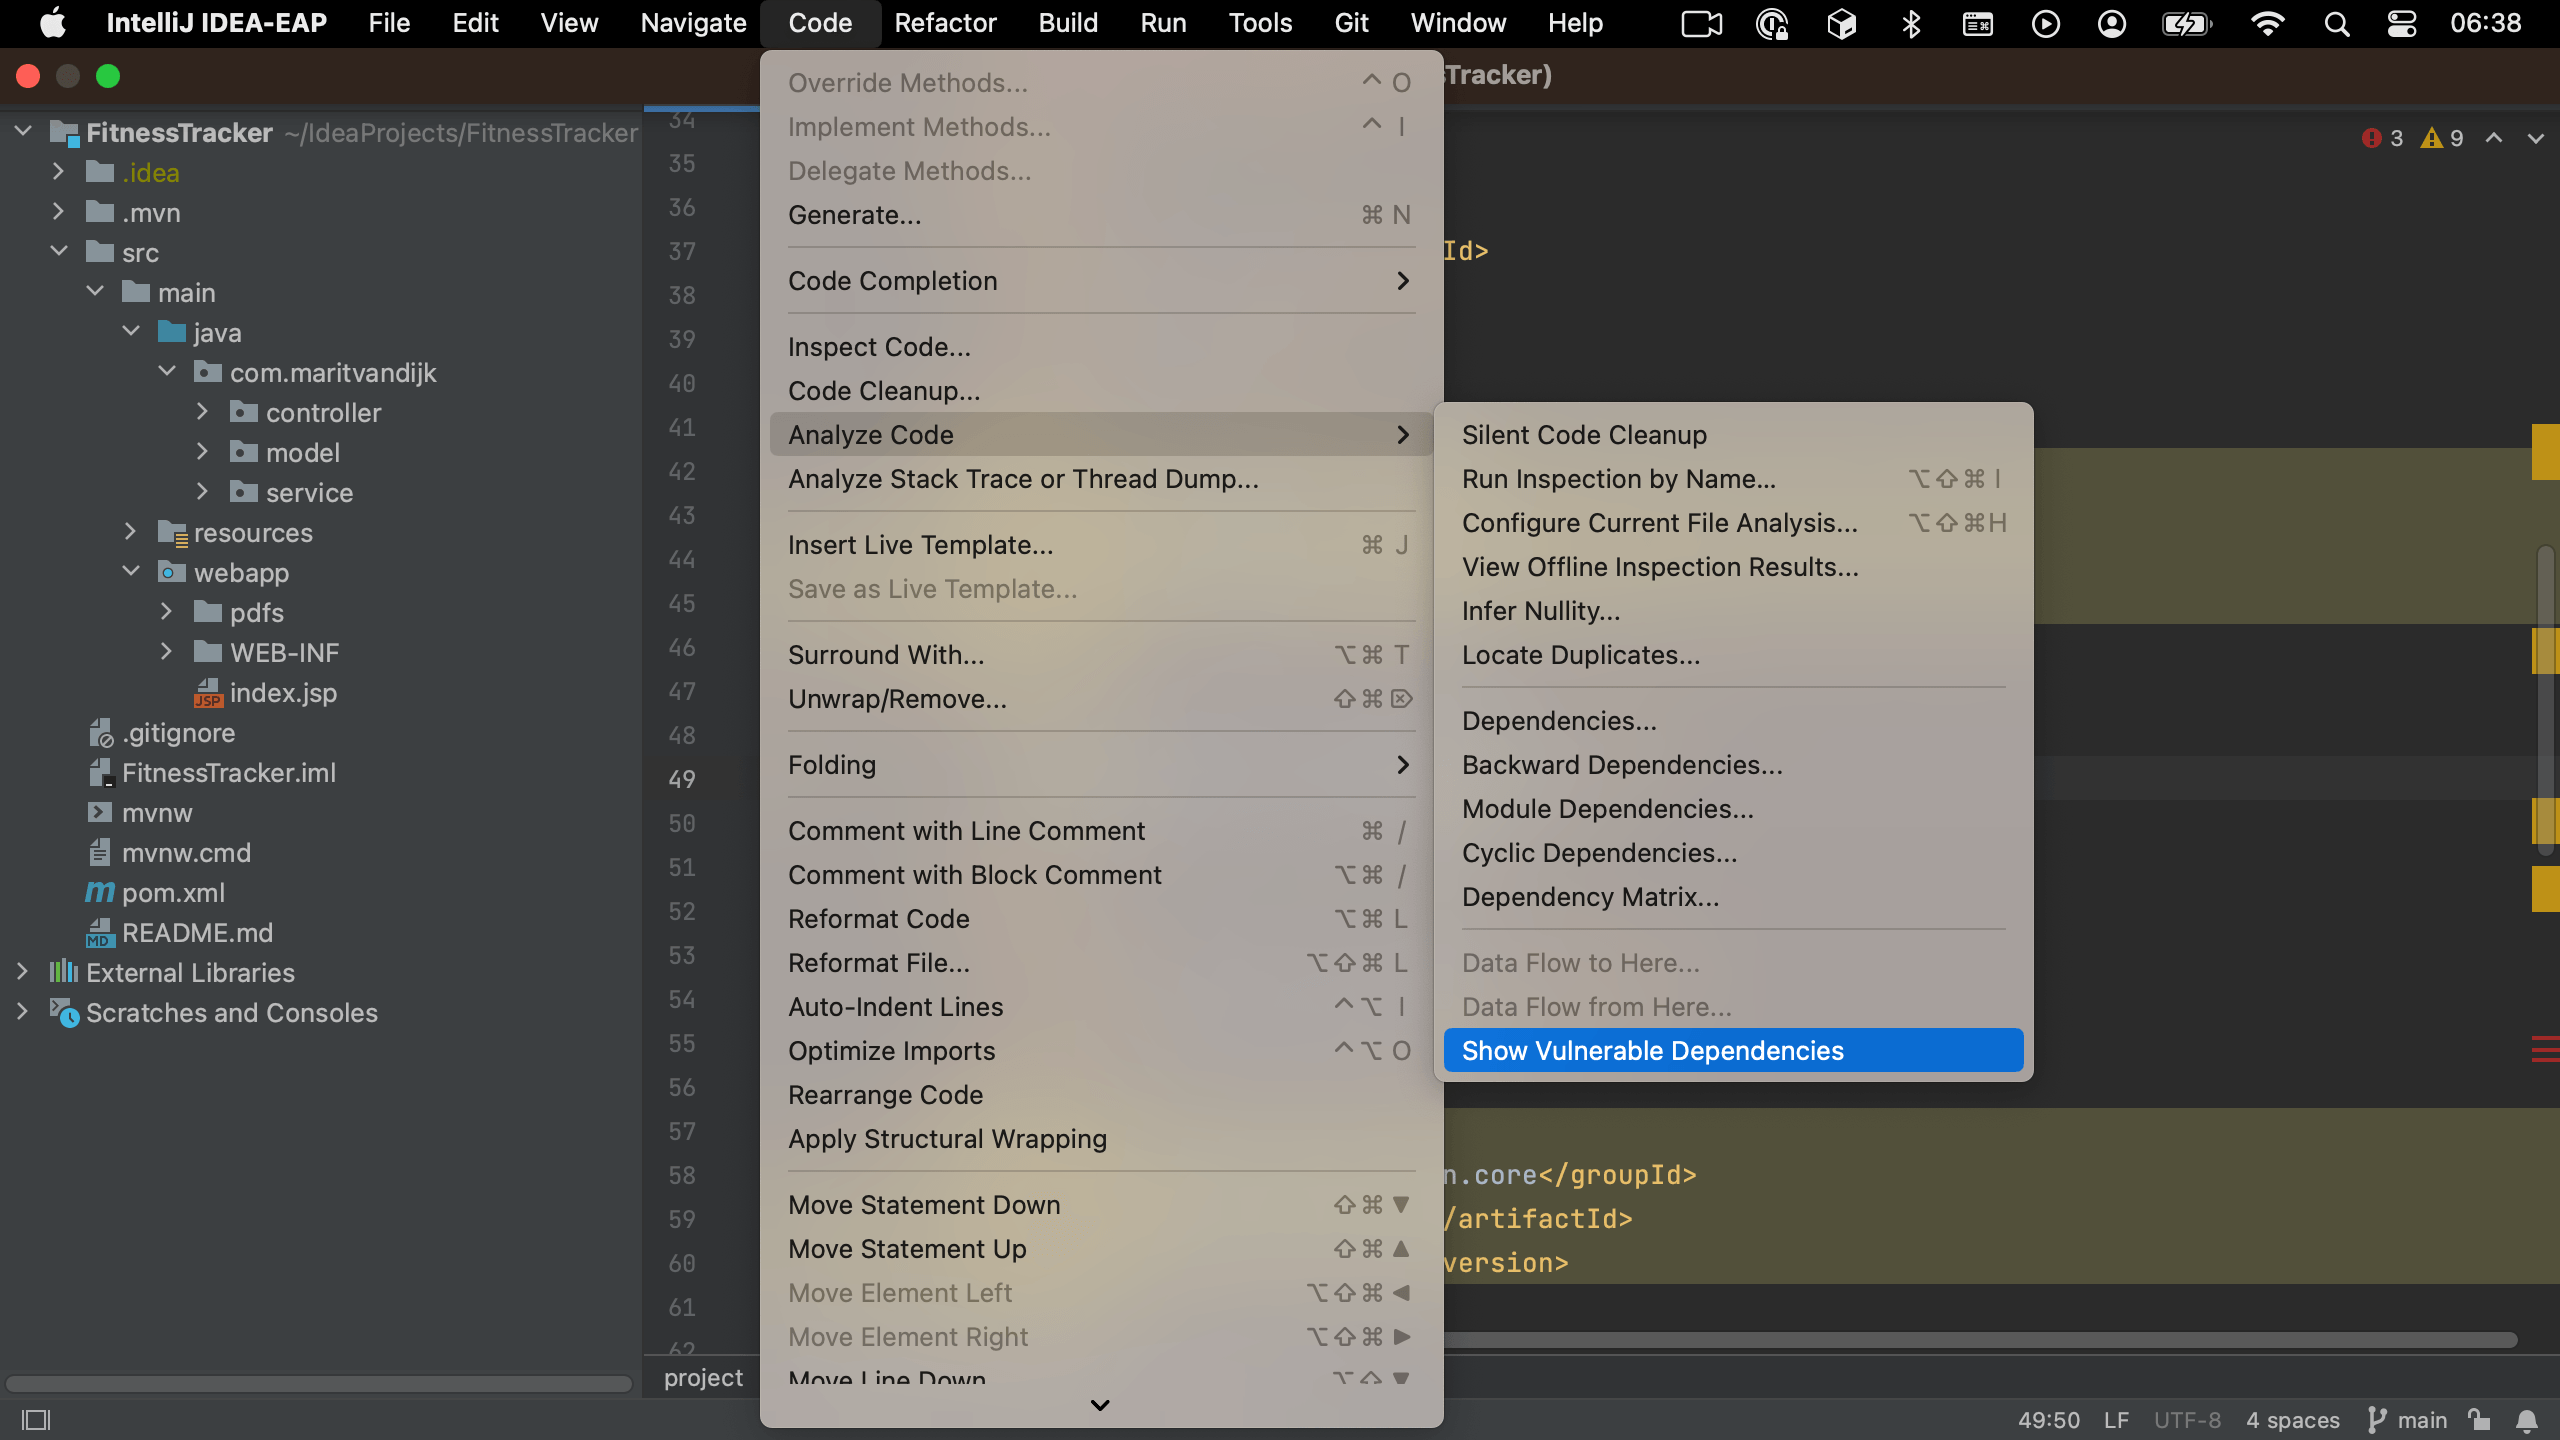Screen dimensions: 2560x1440
Task: Go to previous highlighted error arrow
Action: pyautogui.click(x=2494, y=138)
